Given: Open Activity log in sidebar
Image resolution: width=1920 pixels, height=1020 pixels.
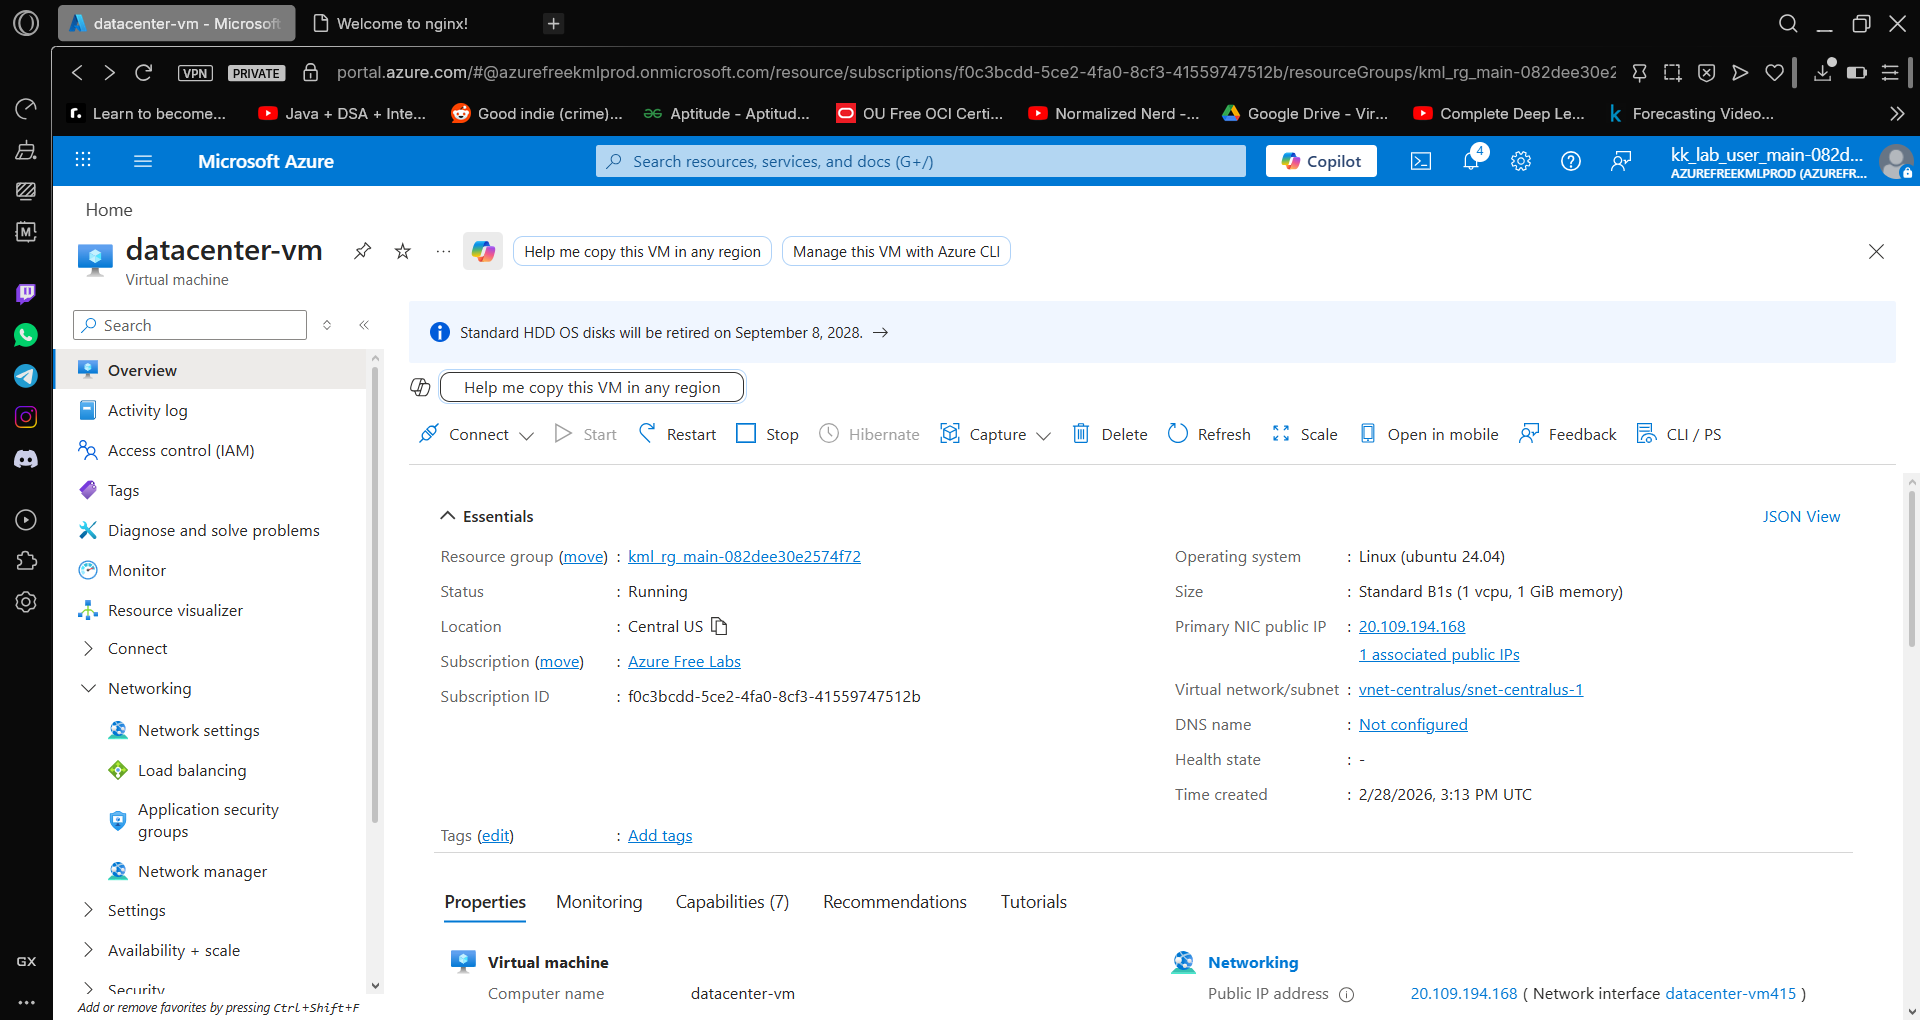Looking at the screenshot, I should click(x=148, y=410).
